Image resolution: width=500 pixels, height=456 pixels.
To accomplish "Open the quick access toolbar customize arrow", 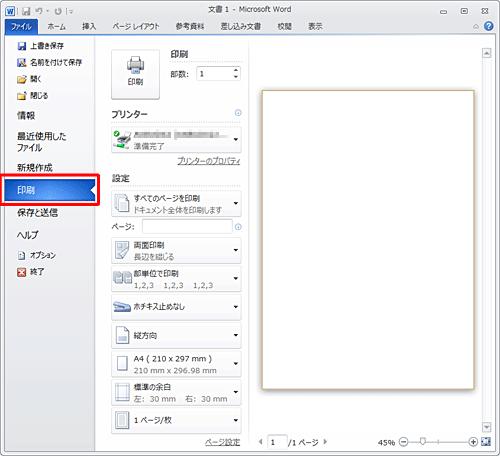I will [71, 11].
